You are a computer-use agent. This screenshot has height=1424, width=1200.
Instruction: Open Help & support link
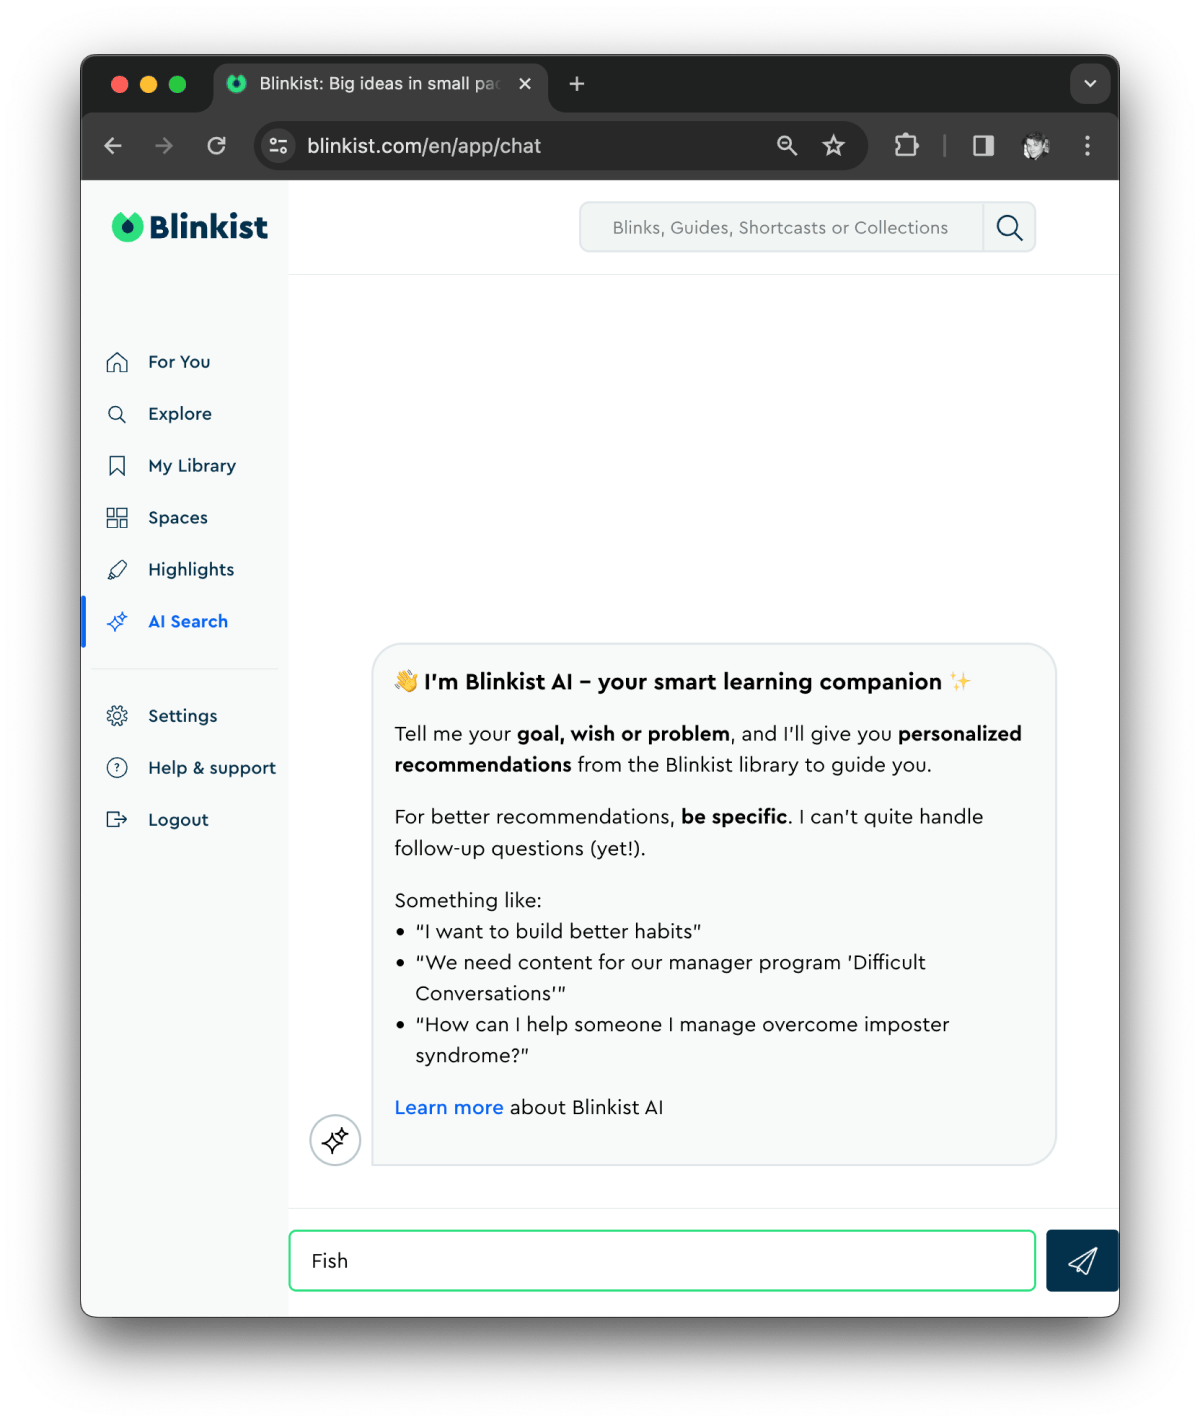tap(212, 768)
